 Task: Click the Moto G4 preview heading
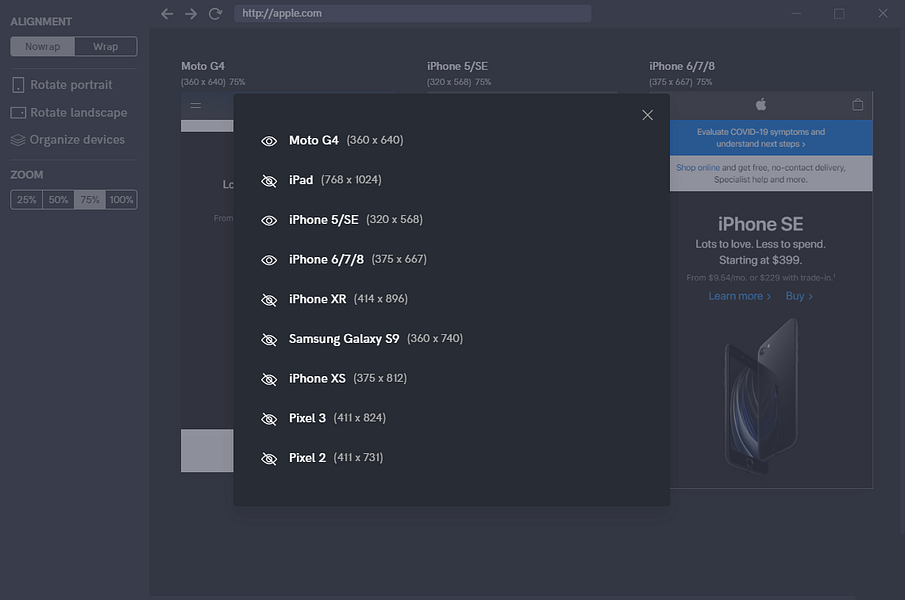(x=203, y=66)
